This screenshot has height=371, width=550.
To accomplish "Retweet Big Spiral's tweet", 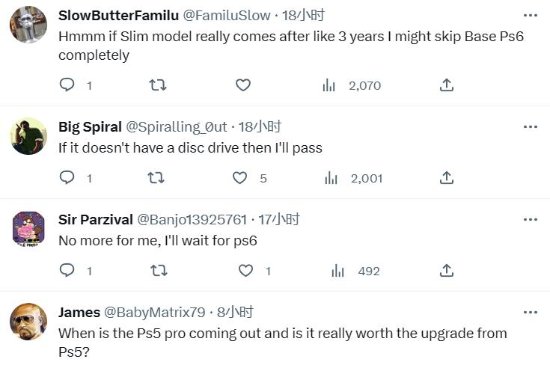I will pos(156,178).
